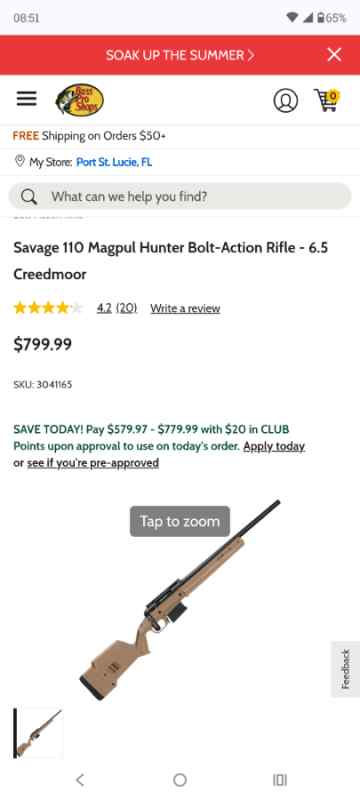Tap the store location pin icon

click(20, 162)
